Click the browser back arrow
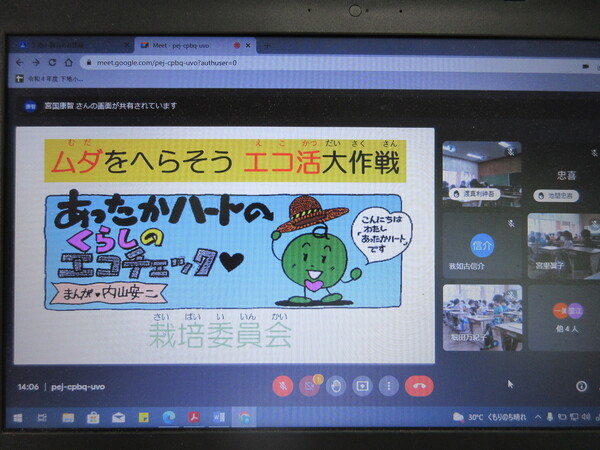600x450 pixels. click(21, 62)
